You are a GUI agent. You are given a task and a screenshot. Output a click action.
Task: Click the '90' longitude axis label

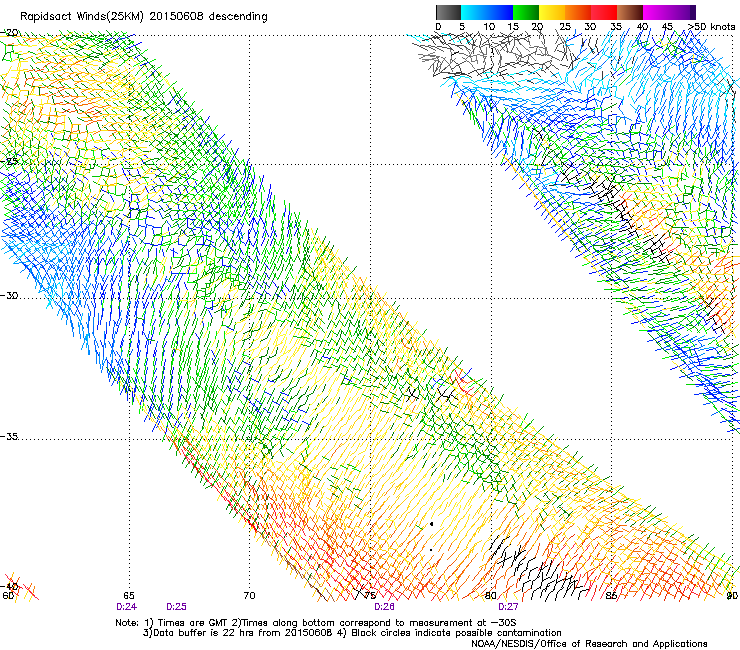pos(732,595)
